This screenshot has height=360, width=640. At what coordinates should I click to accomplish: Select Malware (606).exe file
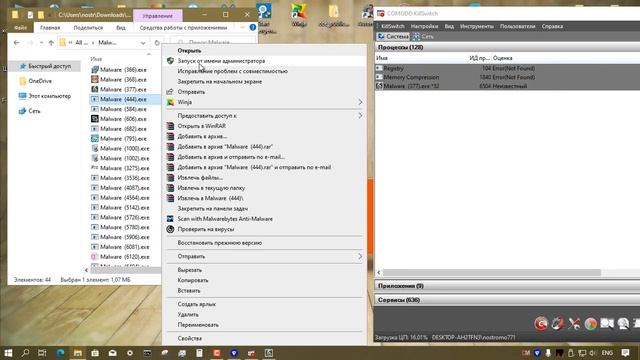pyautogui.click(x=119, y=119)
